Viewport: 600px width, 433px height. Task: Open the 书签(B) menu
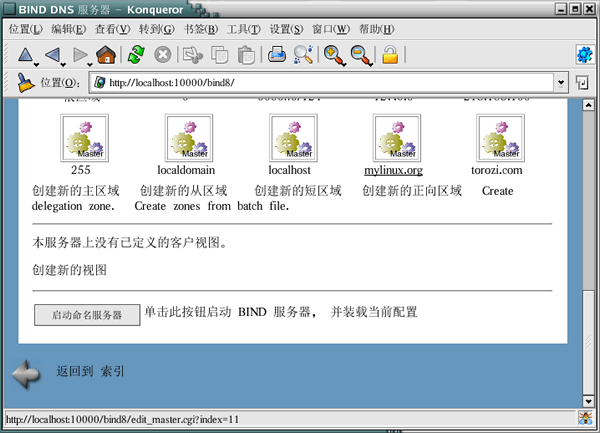coord(201,29)
